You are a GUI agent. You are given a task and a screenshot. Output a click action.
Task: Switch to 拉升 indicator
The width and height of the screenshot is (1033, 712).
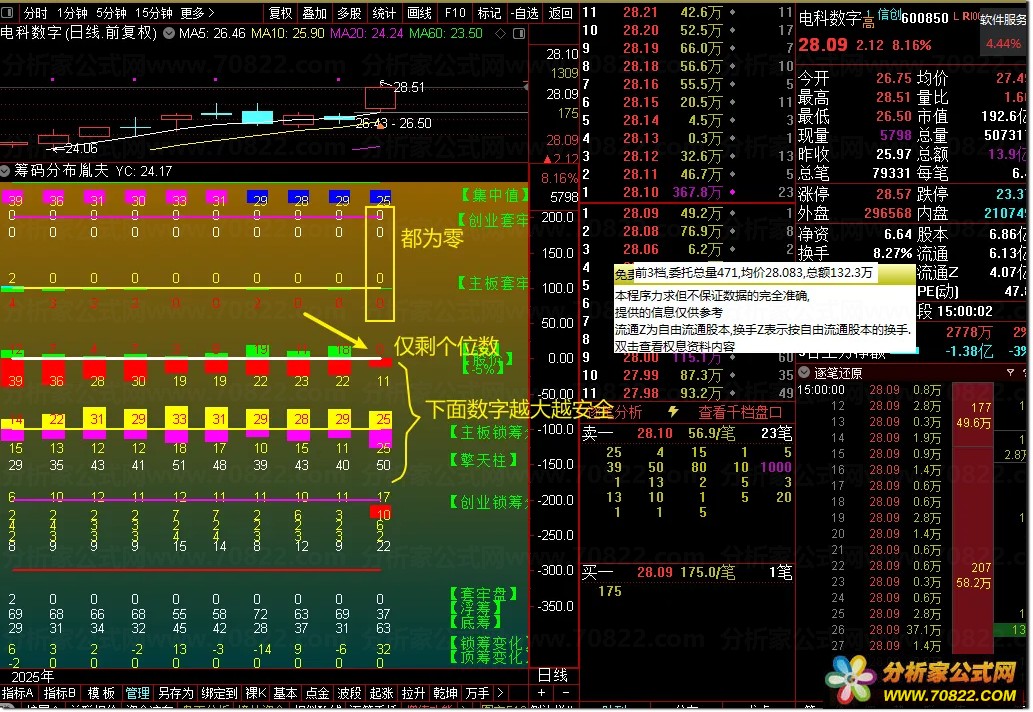click(413, 693)
